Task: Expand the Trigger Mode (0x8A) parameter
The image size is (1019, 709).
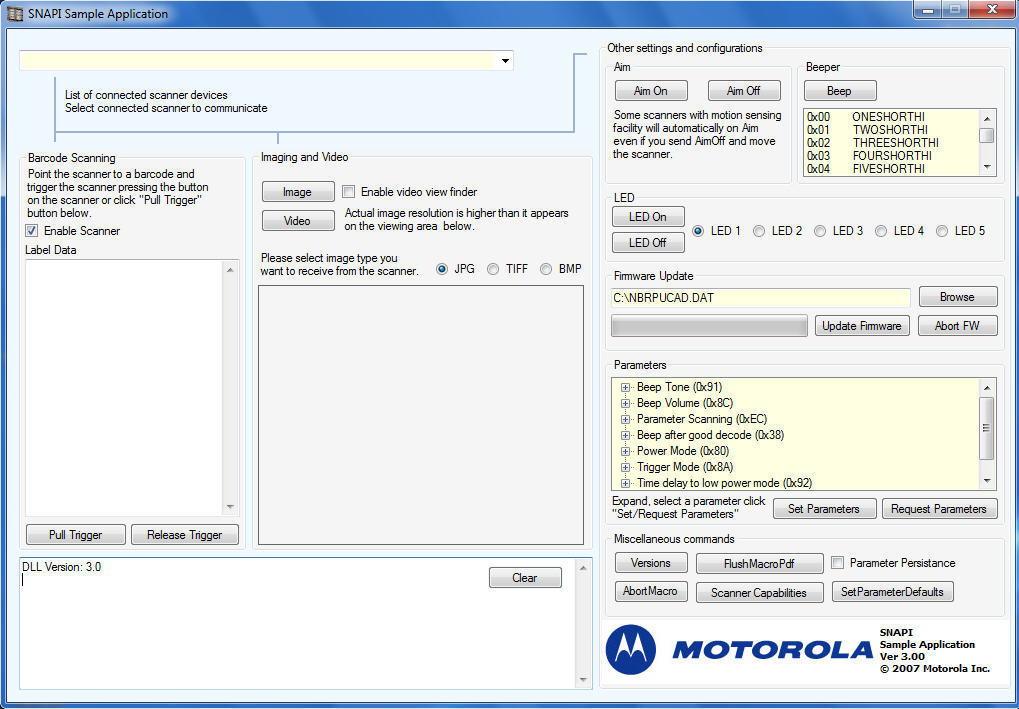Action: pyautogui.click(x=626, y=467)
